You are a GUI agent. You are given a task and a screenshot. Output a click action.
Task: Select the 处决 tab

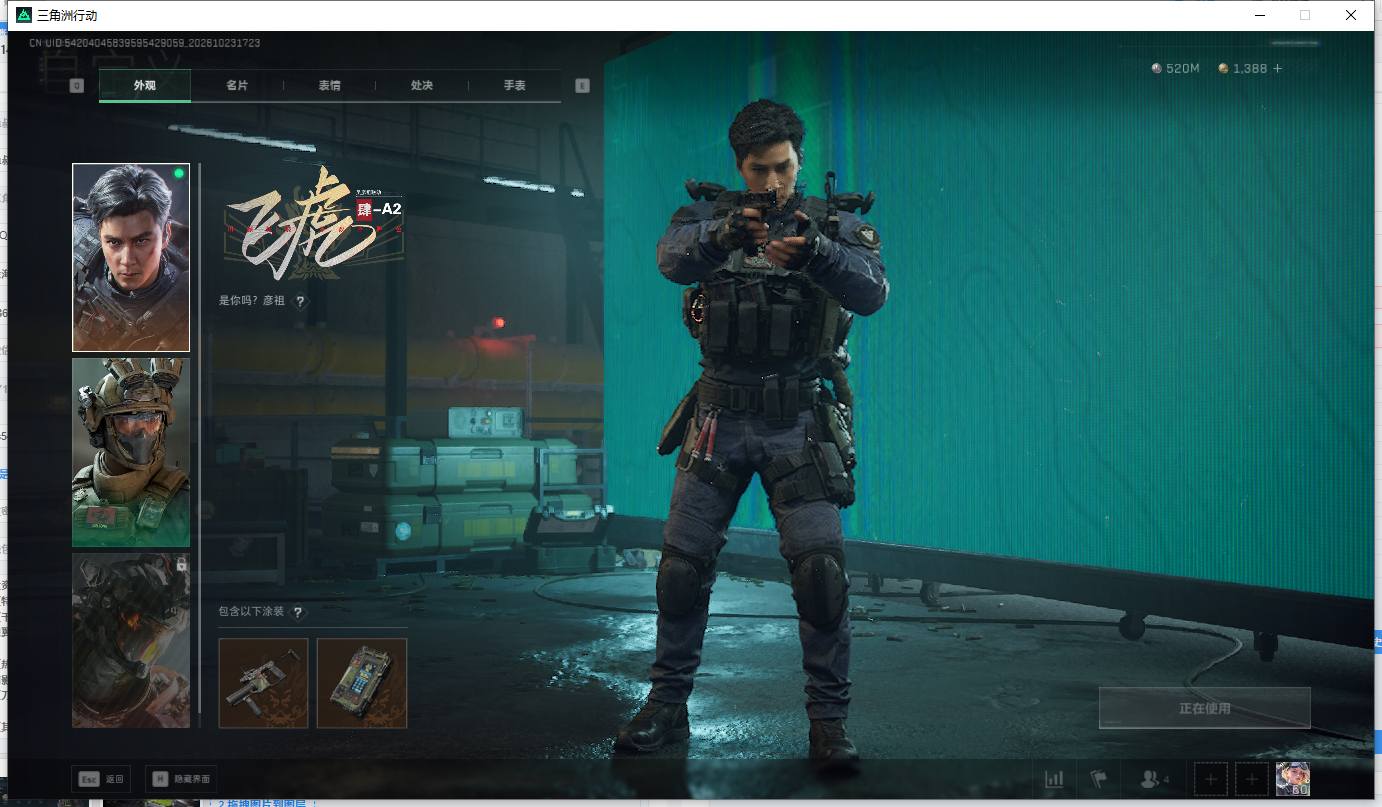point(422,86)
